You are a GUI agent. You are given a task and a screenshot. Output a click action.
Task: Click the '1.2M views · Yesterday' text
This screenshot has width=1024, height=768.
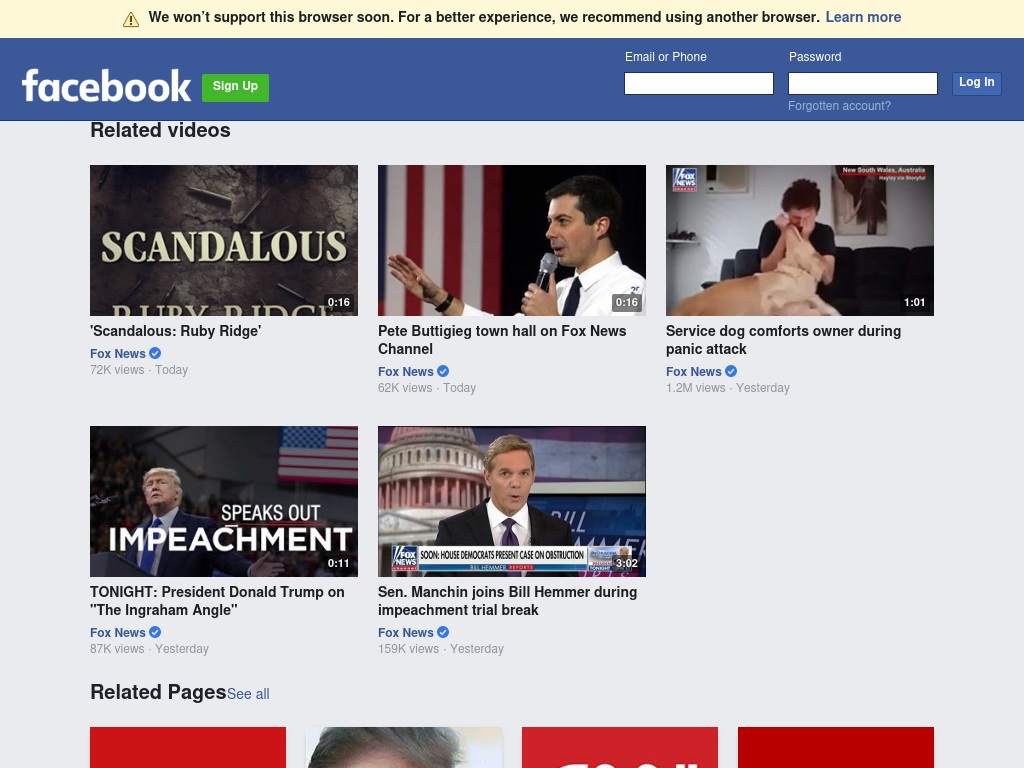[x=728, y=388]
